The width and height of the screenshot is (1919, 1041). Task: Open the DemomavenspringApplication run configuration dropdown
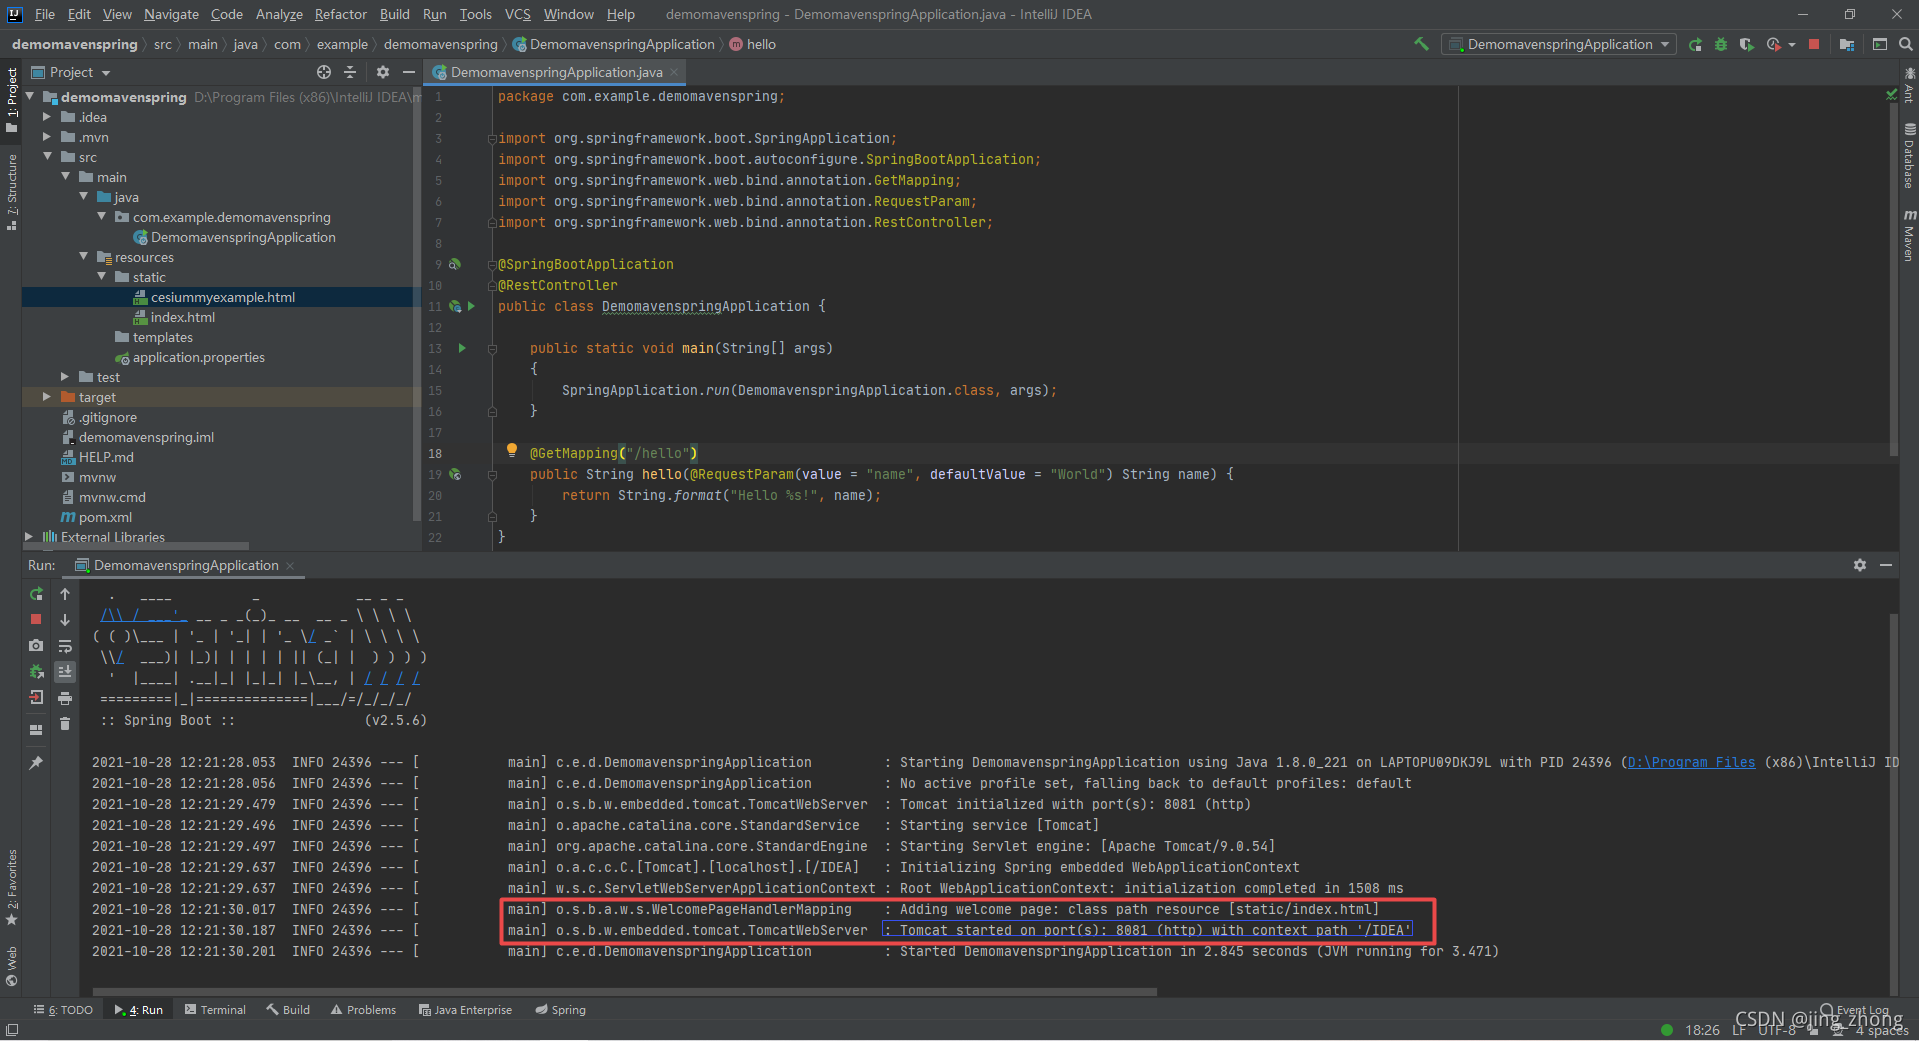(x=1559, y=44)
